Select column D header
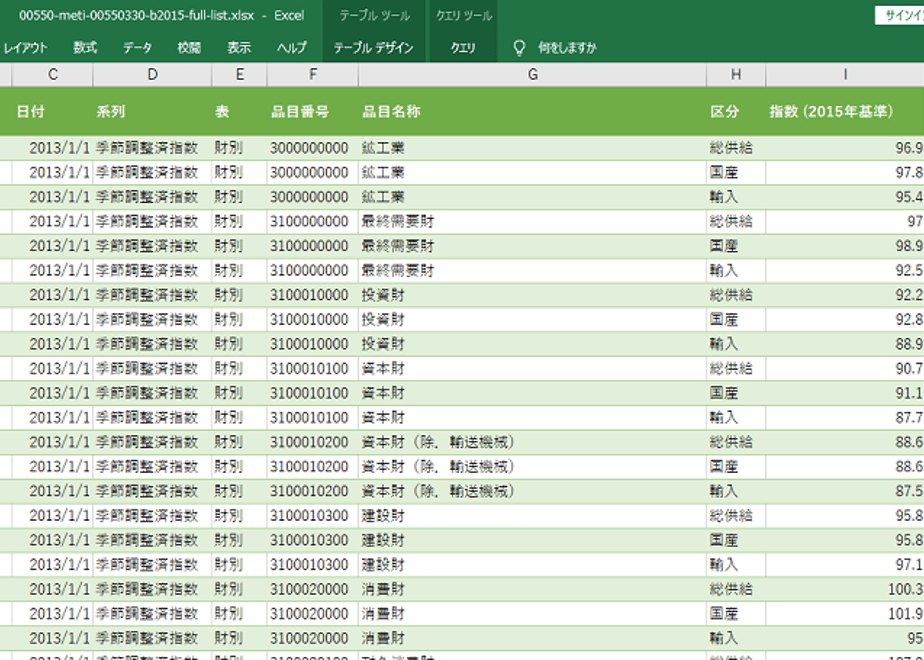Viewport: 924px width, 660px height. click(152, 74)
